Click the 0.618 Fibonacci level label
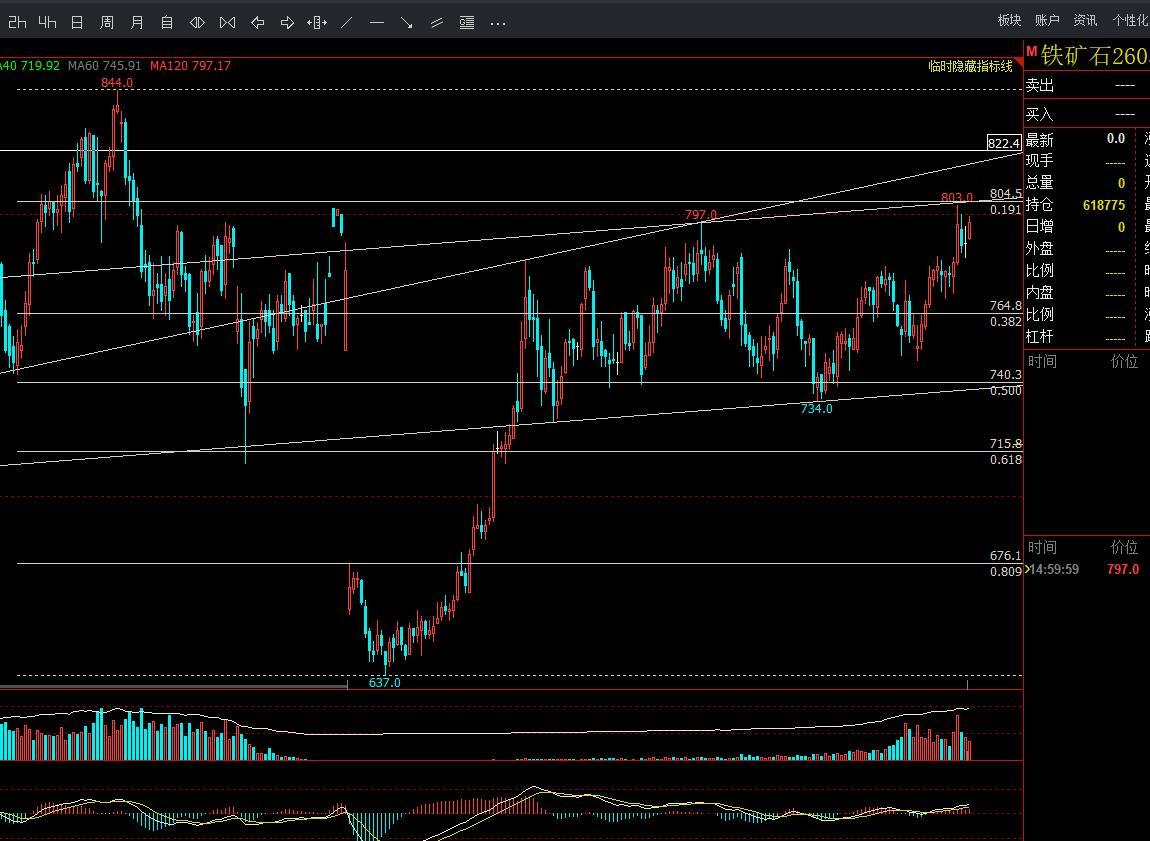The image size is (1150, 841). point(1006,460)
